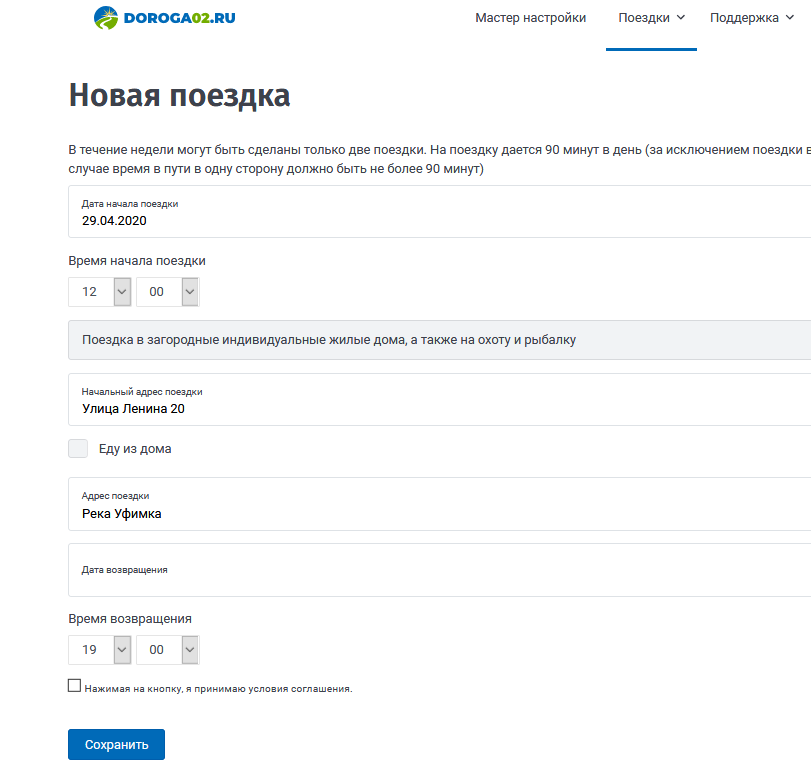Check the agreement terms checkbox
This screenshot has width=811, height=777.
click(74, 685)
